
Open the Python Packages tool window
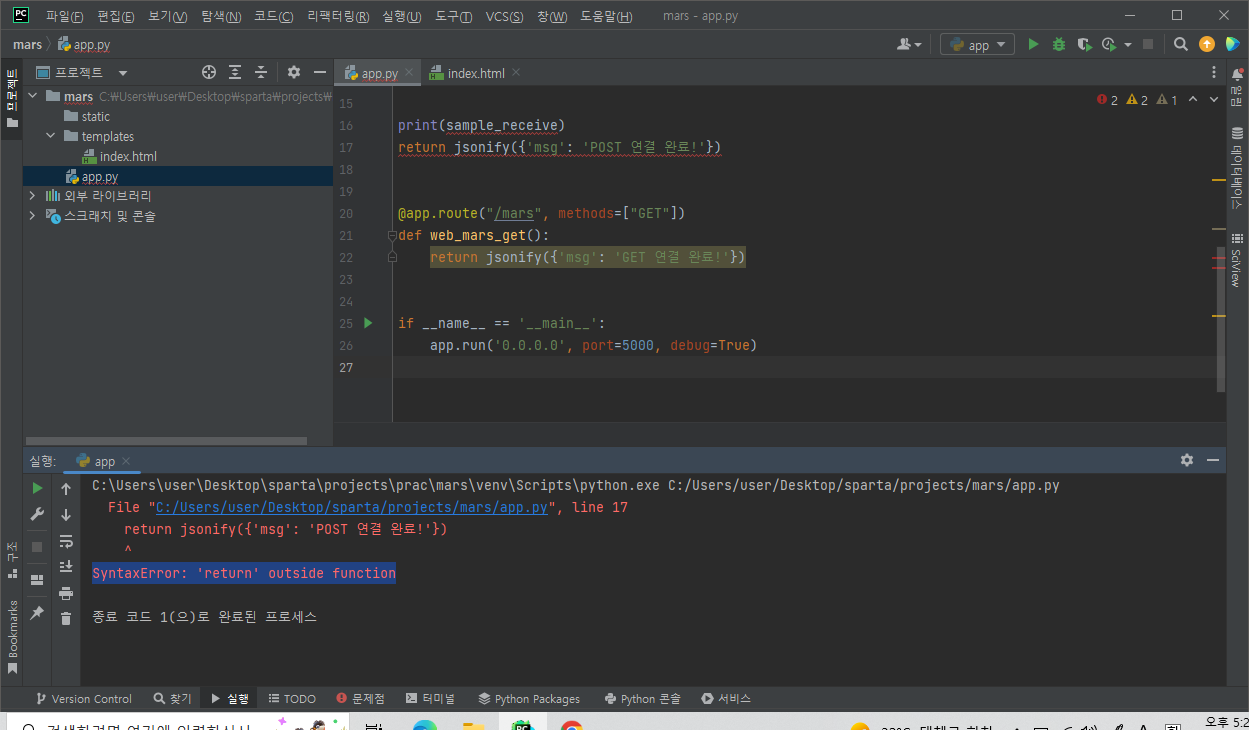[529, 699]
